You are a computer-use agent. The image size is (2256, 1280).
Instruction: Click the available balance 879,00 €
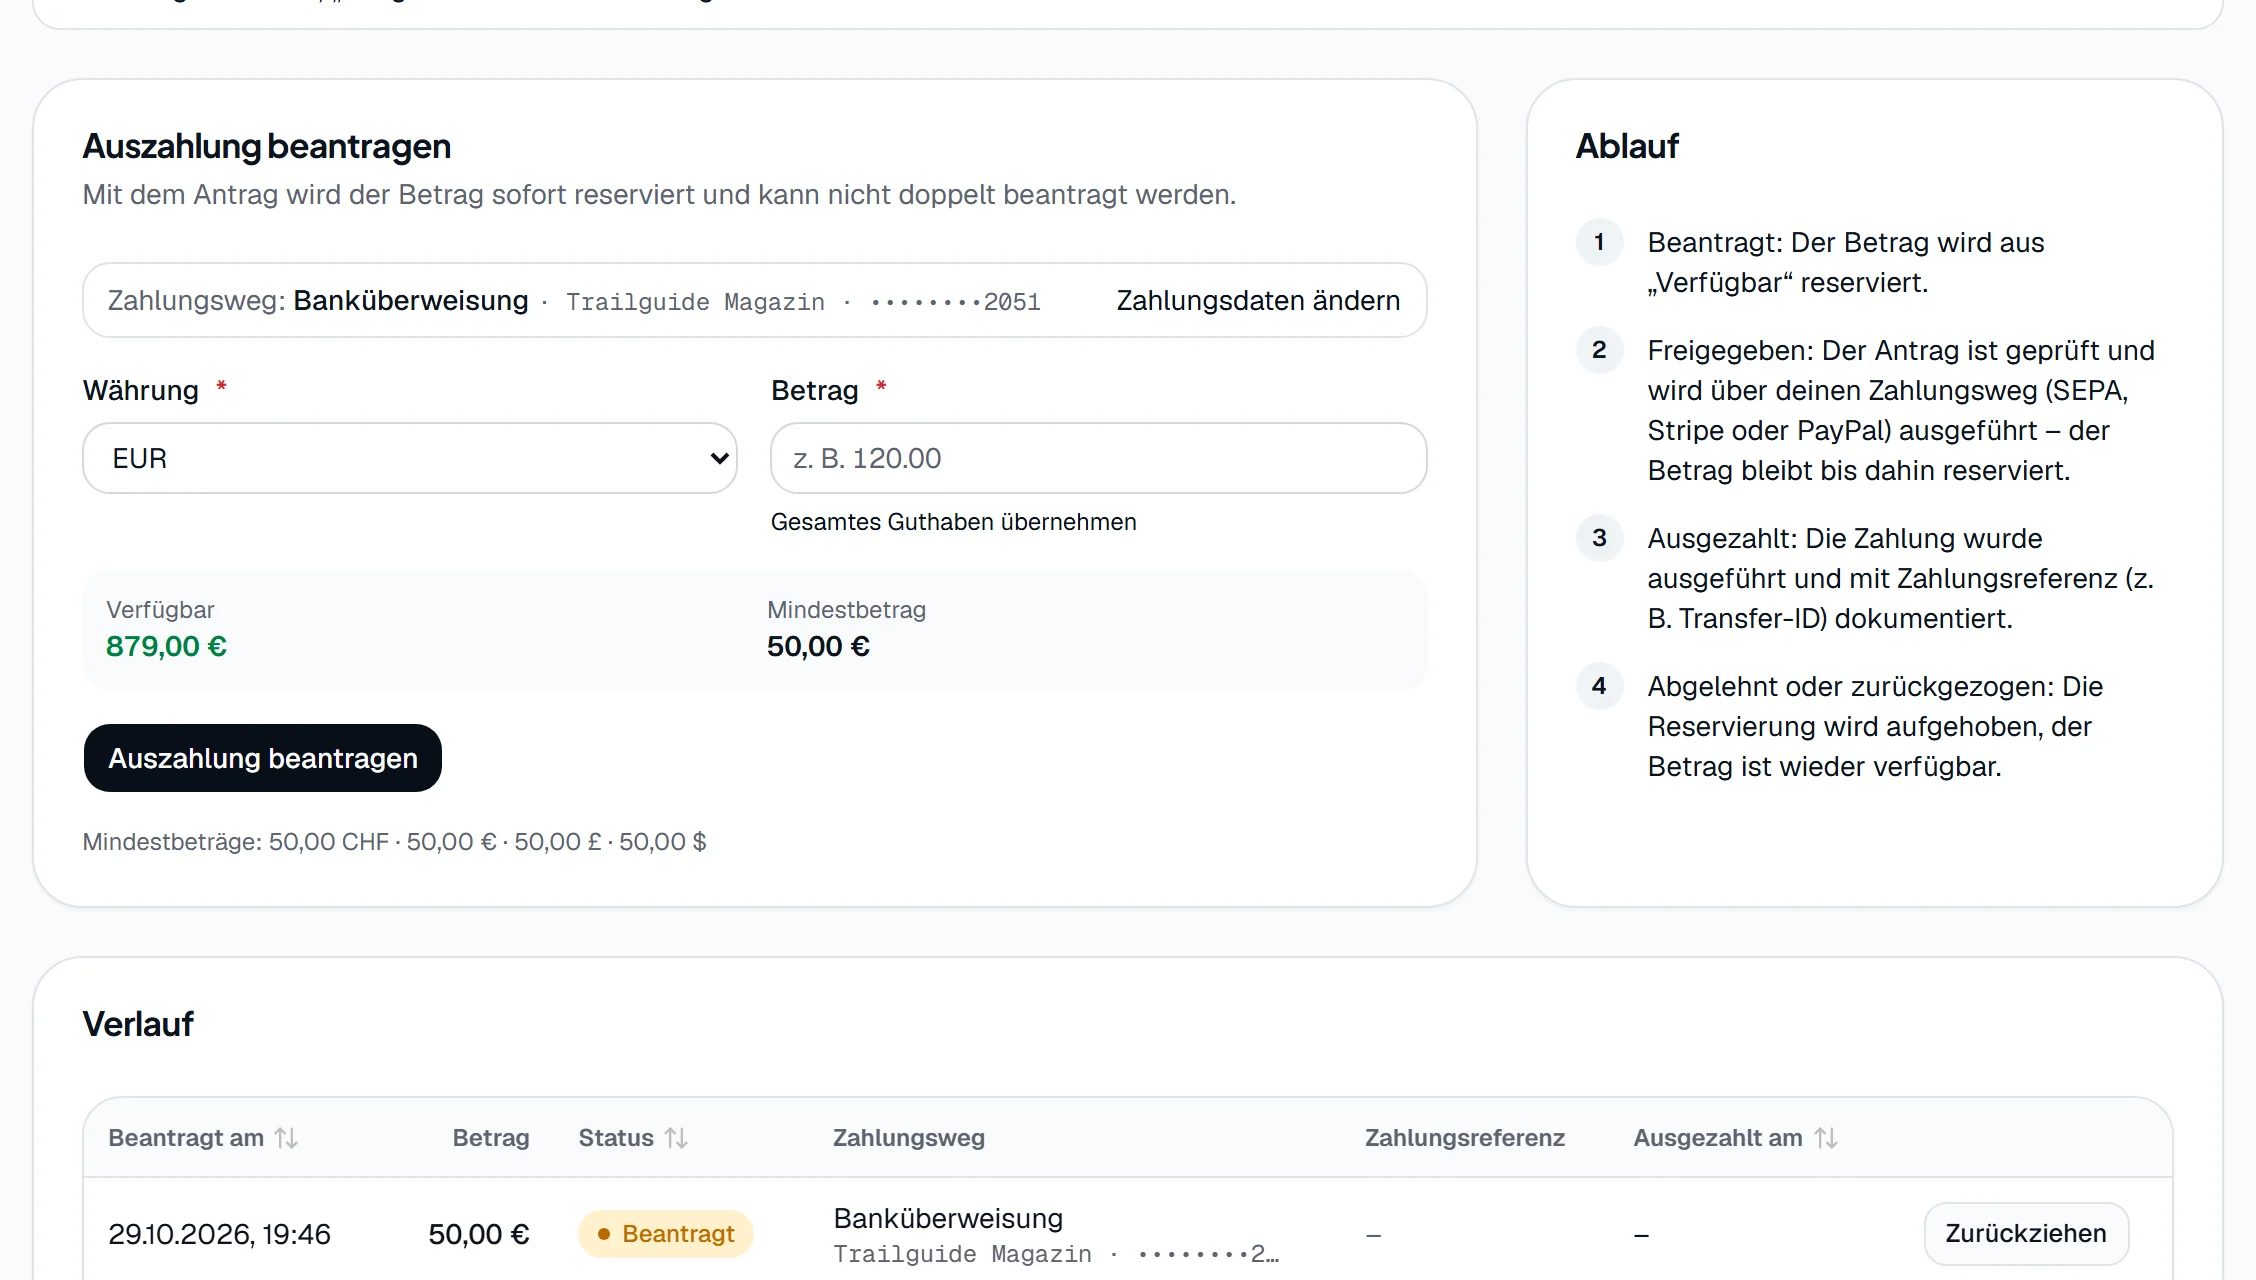166,646
